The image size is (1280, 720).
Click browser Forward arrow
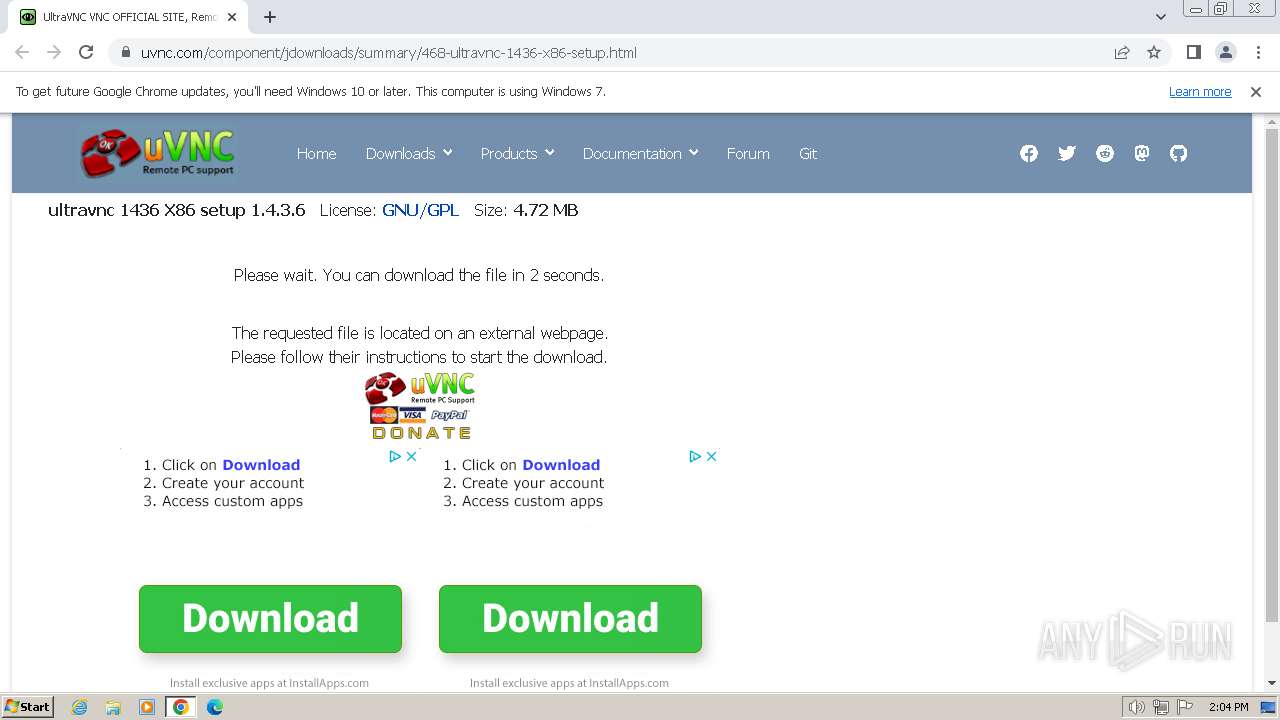click(54, 52)
